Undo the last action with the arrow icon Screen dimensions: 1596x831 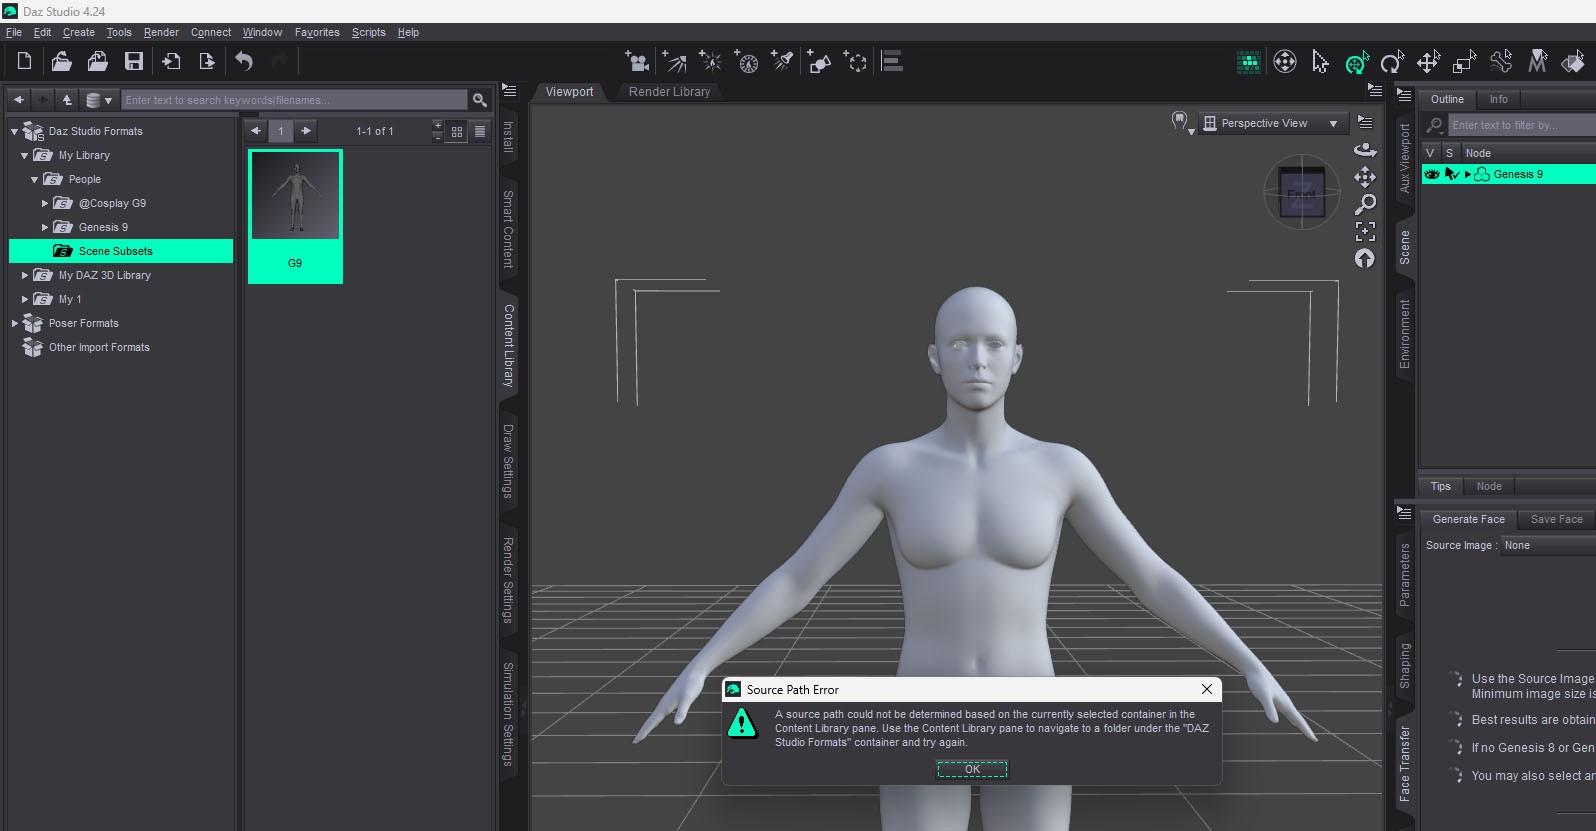tap(244, 61)
